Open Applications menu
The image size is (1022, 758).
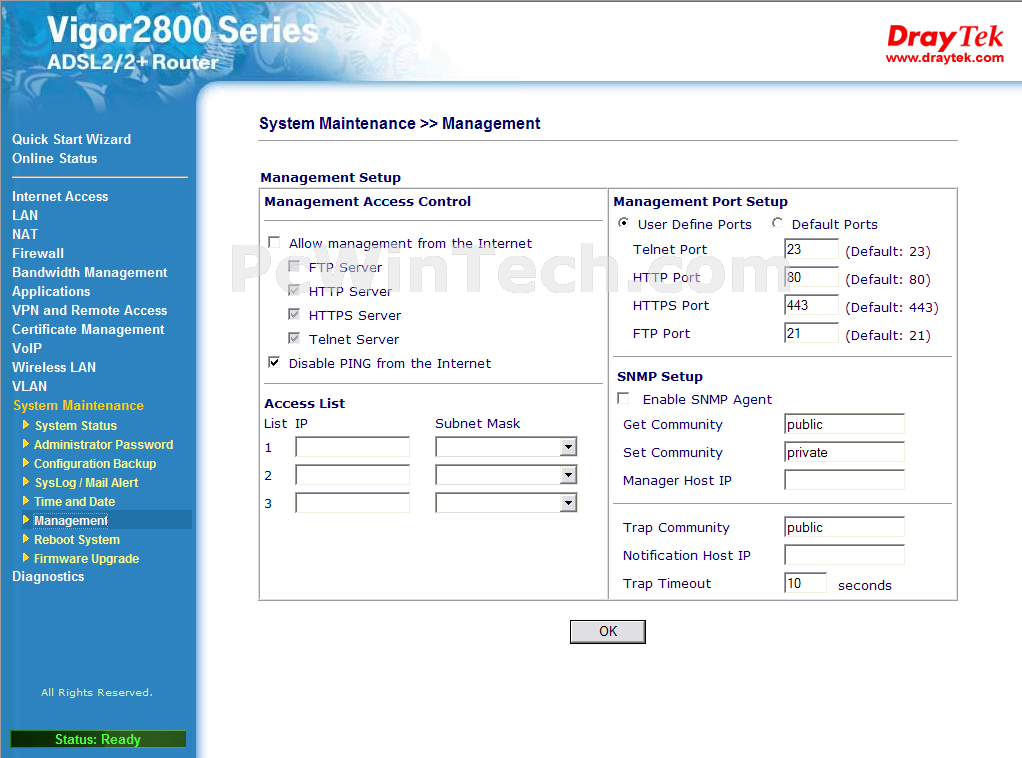(x=51, y=291)
